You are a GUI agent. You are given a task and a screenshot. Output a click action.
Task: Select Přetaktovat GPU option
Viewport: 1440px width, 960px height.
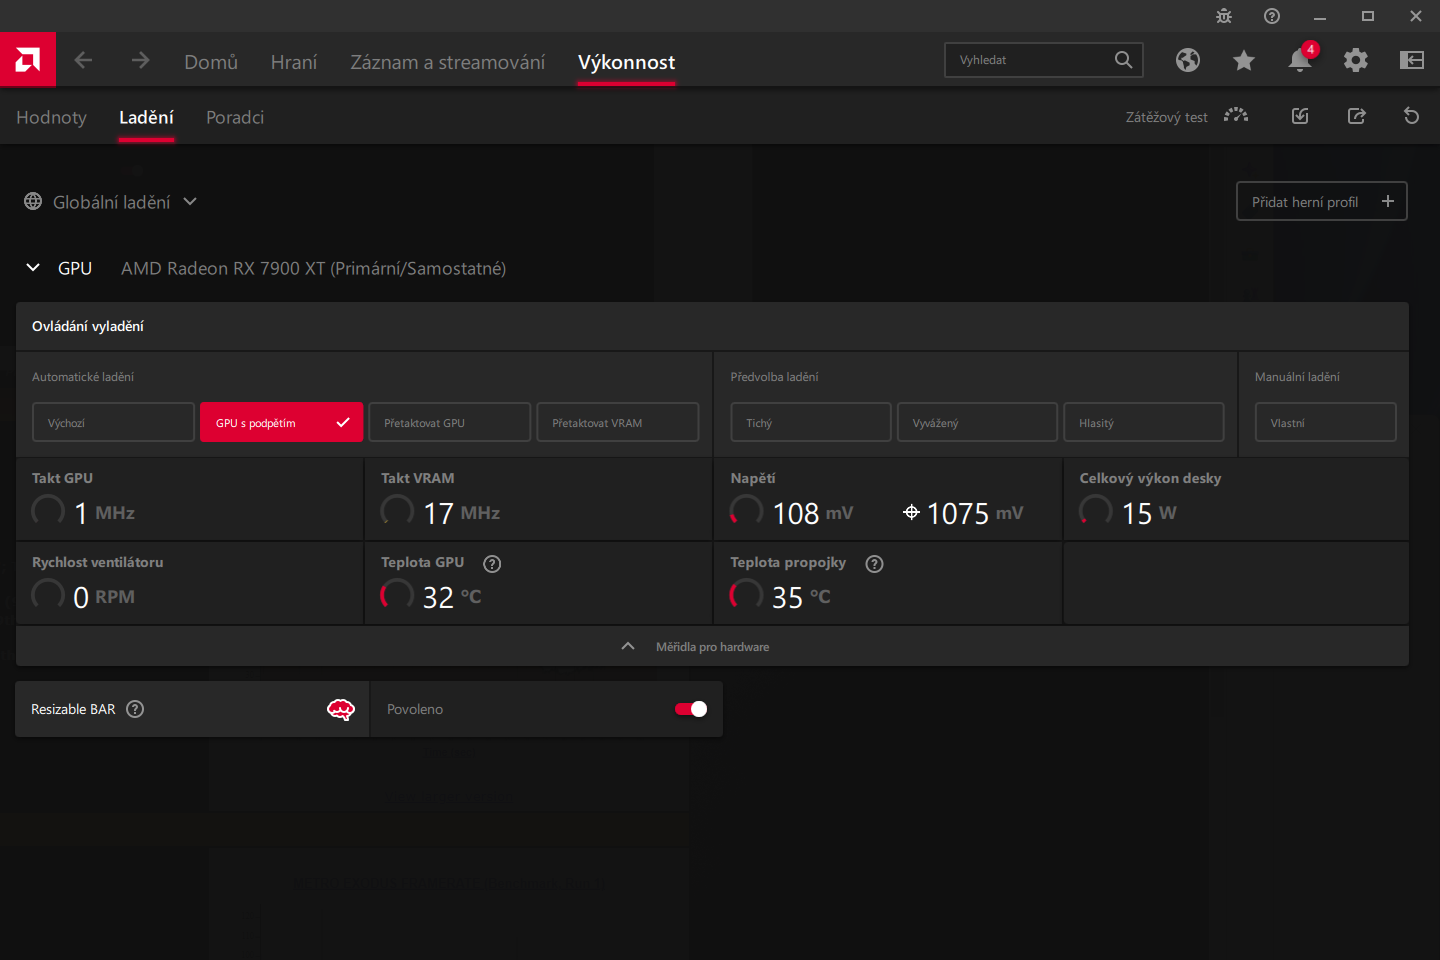[449, 422]
